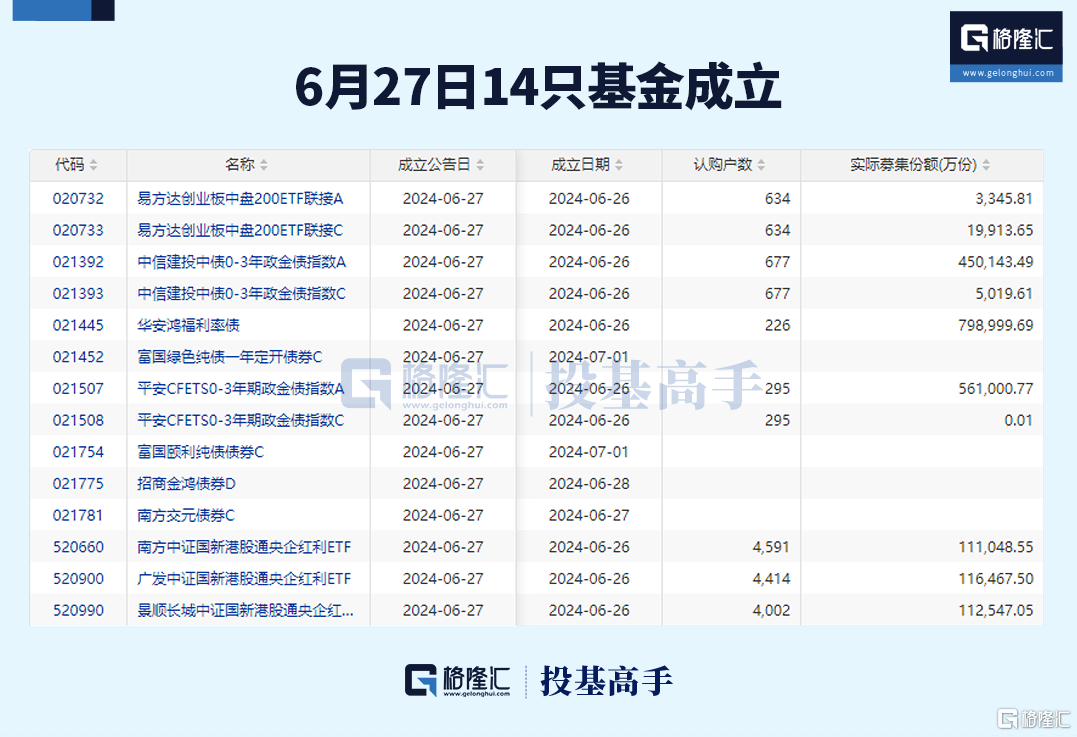
Task: Select 华安鸿福利率债 fund entry
Action: pos(189,325)
